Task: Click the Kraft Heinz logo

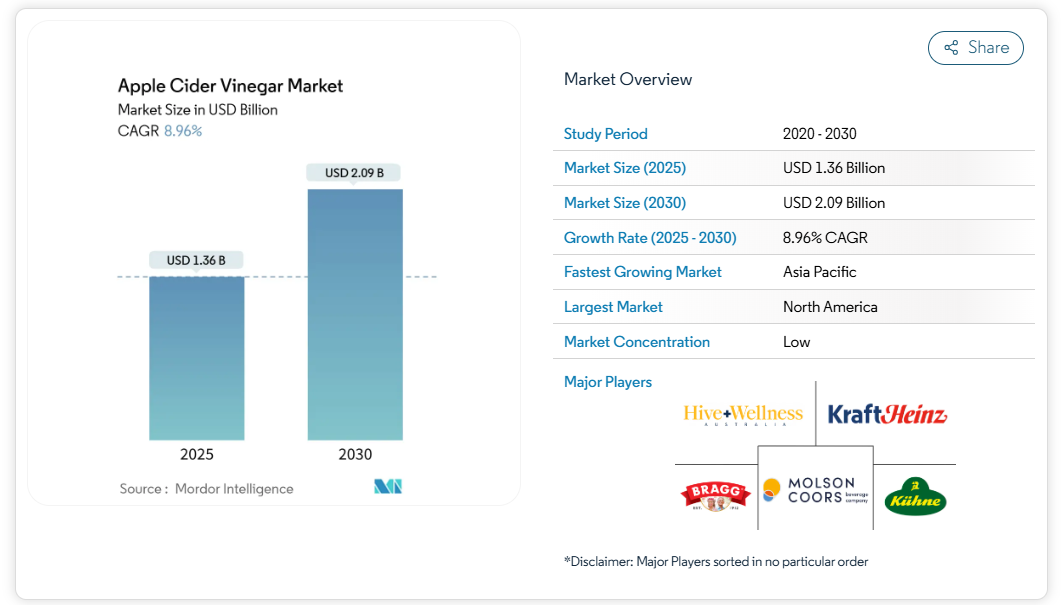Action: pyautogui.click(x=887, y=414)
